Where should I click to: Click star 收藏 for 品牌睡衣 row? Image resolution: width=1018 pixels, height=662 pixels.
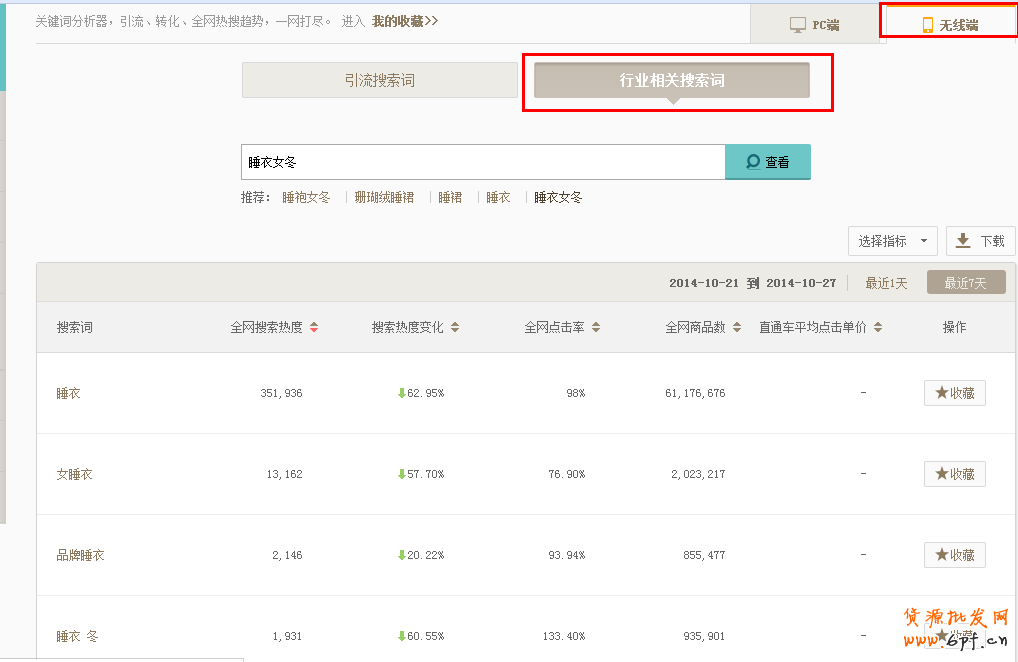tap(954, 555)
